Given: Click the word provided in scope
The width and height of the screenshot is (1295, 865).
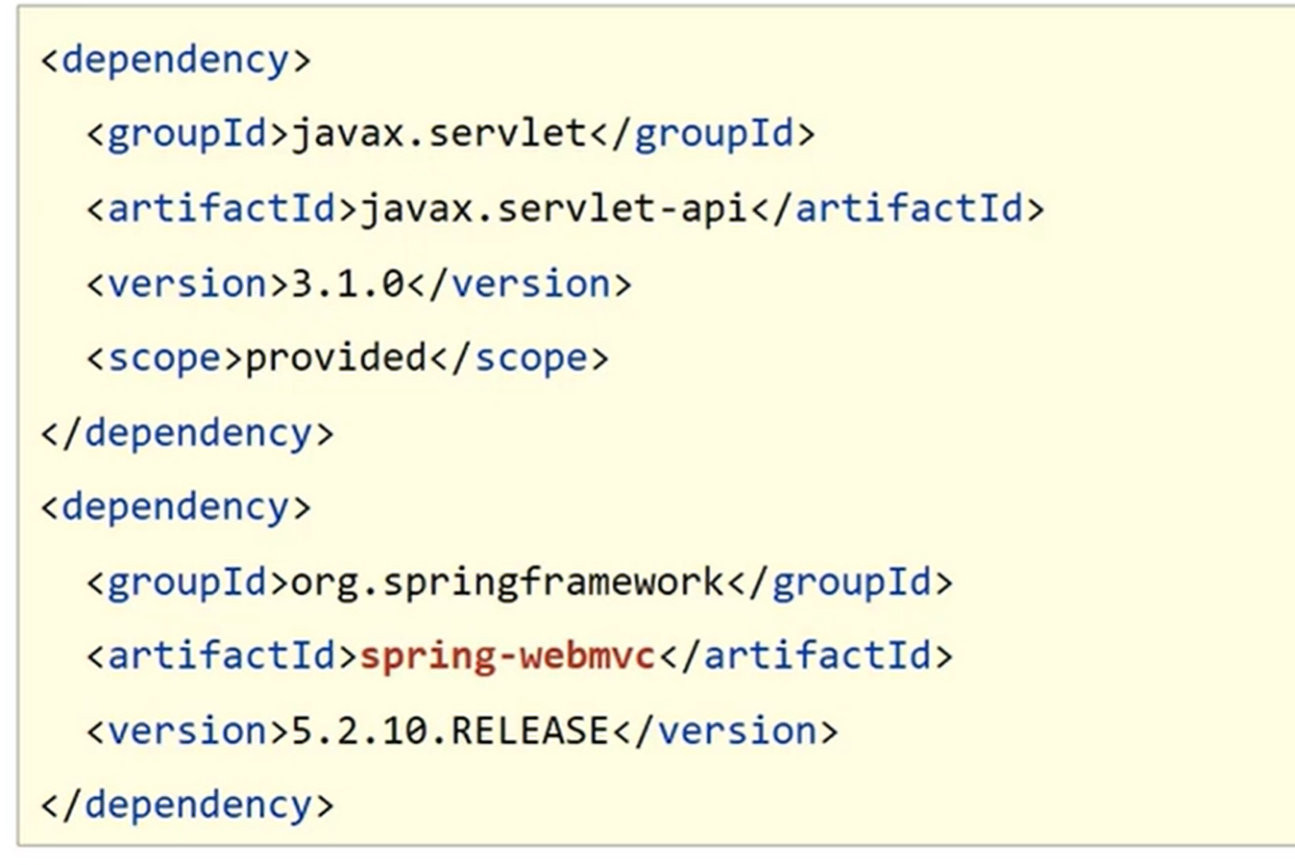Looking at the screenshot, I should pyautogui.click(x=336, y=358).
